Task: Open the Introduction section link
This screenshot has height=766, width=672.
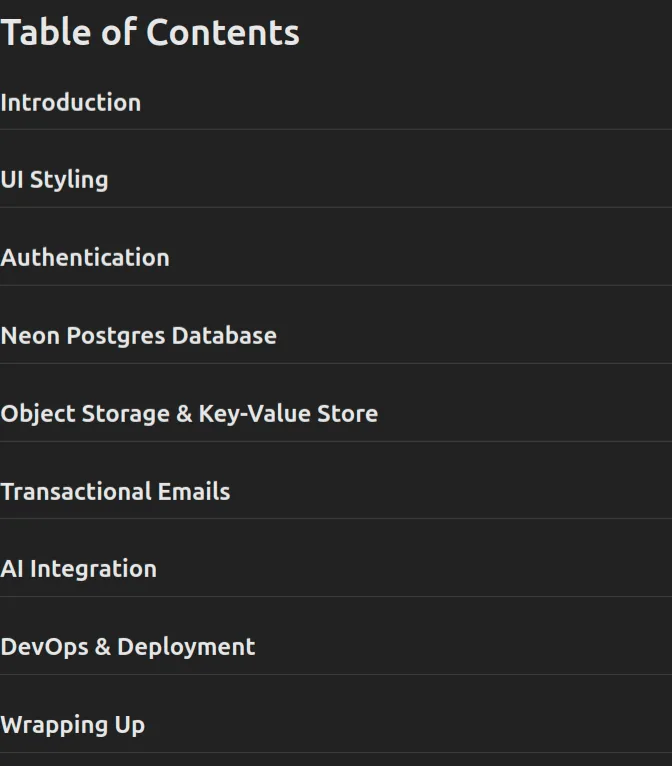Action: click(71, 103)
